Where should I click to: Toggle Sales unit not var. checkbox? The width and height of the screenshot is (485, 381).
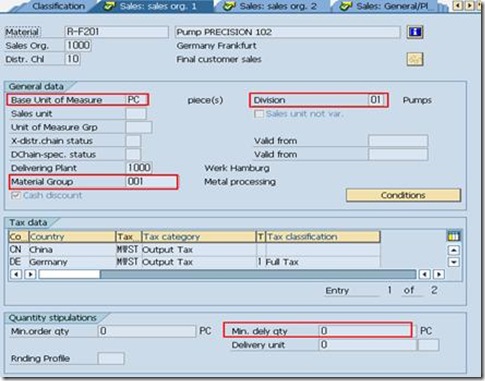[259, 114]
